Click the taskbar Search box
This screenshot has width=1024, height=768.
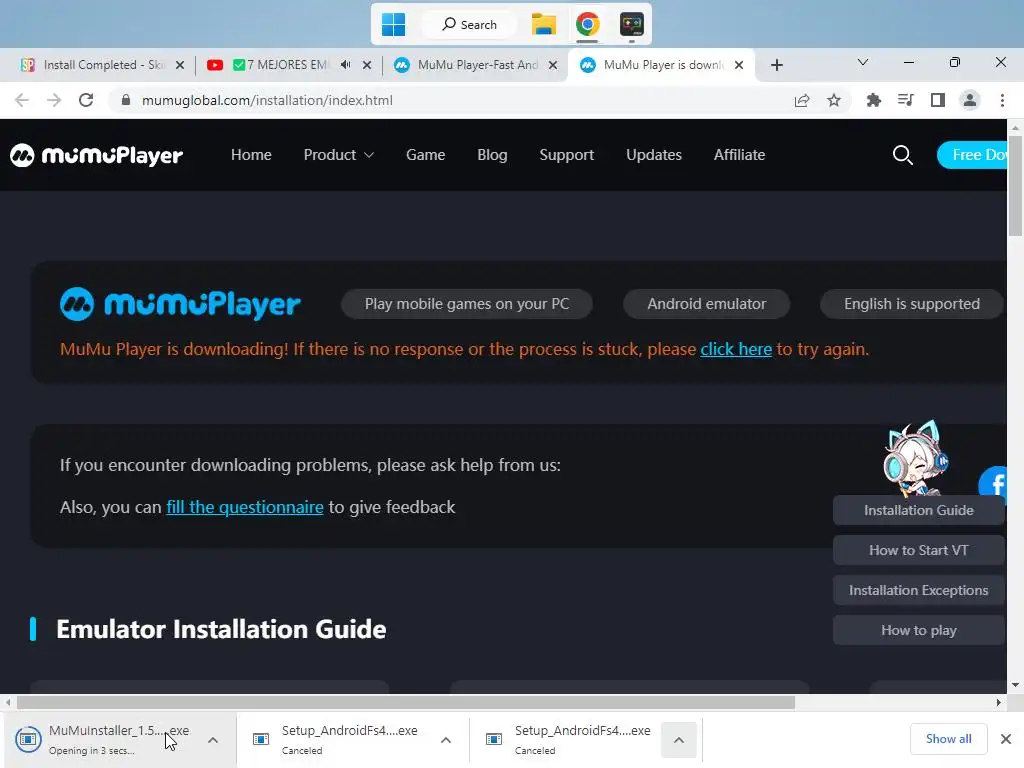pyautogui.click(x=470, y=25)
